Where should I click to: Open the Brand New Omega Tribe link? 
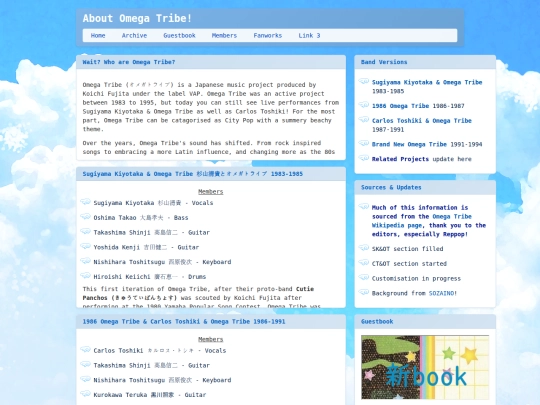pos(409,144)
